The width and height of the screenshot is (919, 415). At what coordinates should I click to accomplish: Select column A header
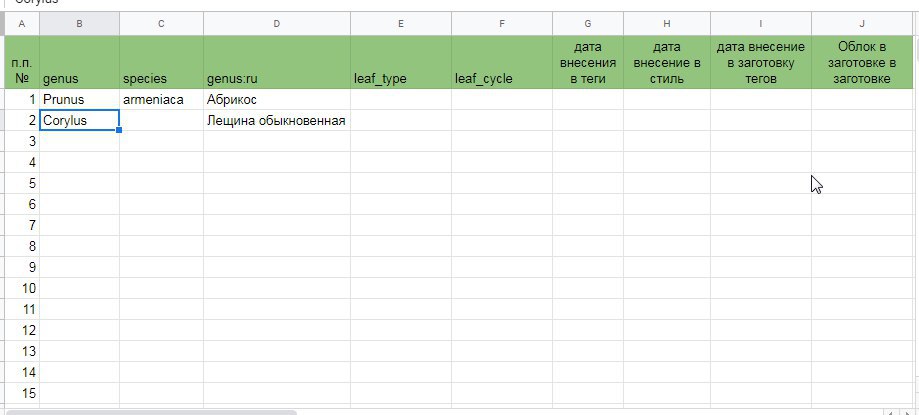(22, 23)
